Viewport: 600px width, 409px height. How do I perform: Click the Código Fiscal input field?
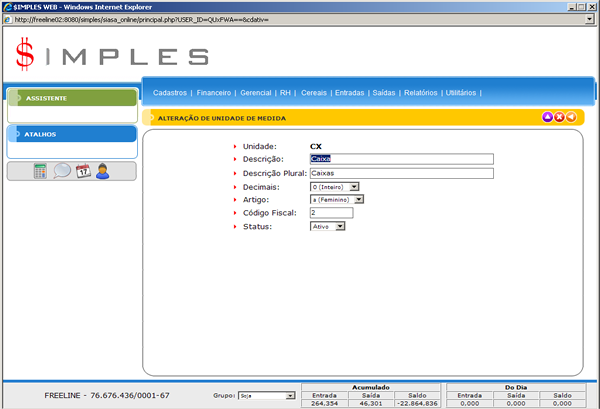click(331, 213)
